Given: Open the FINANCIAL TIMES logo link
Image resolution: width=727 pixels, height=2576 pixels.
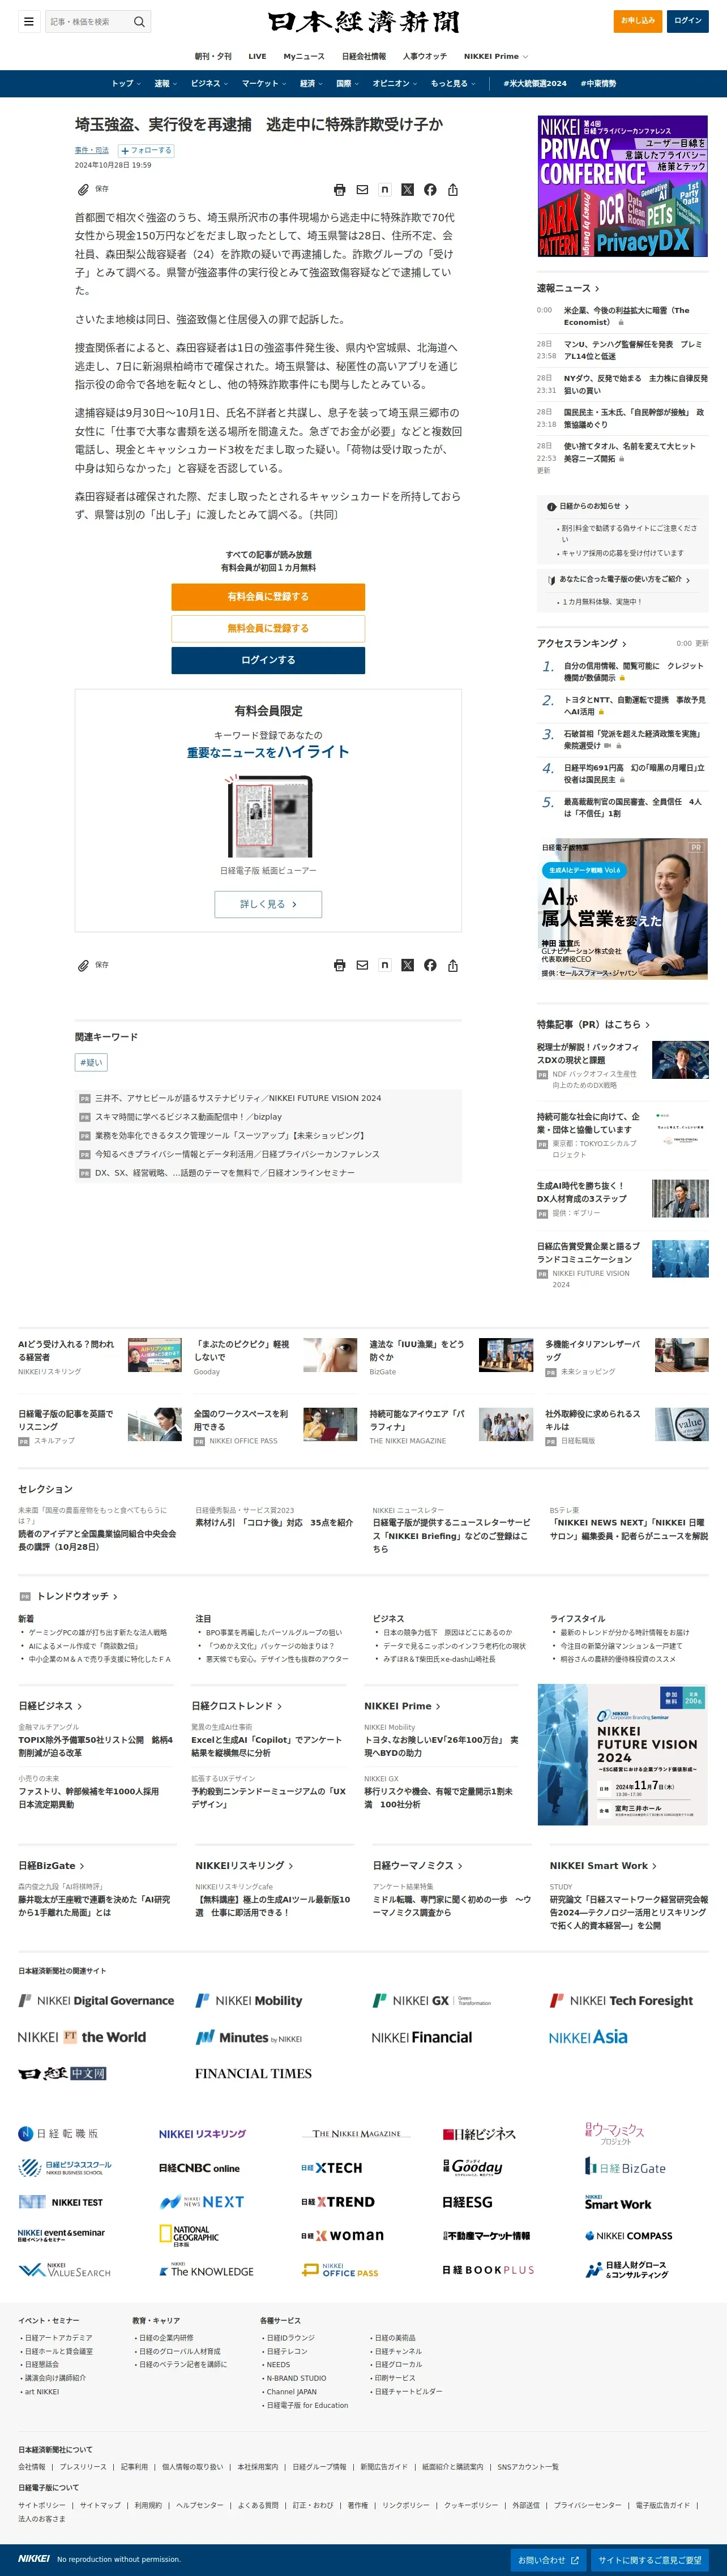Looking at the screenshot, I should (x=253, y=2073).
